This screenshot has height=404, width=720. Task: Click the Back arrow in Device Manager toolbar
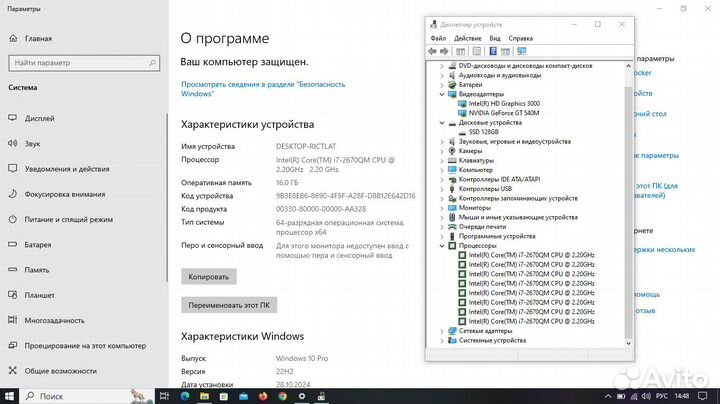pyautogui.click(x=432, y=51)
